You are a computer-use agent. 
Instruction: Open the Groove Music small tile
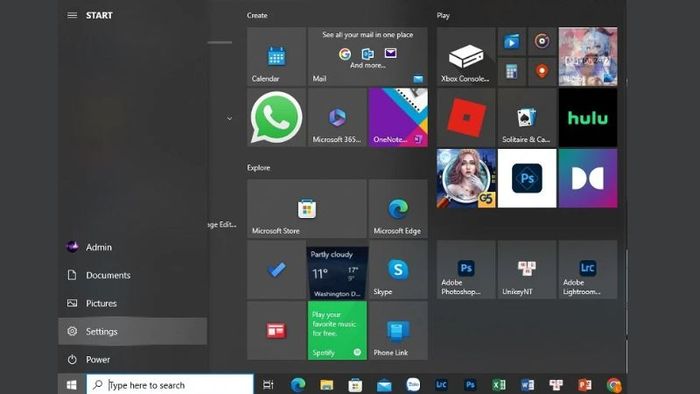pyautogui.click(x=542, y=41)
